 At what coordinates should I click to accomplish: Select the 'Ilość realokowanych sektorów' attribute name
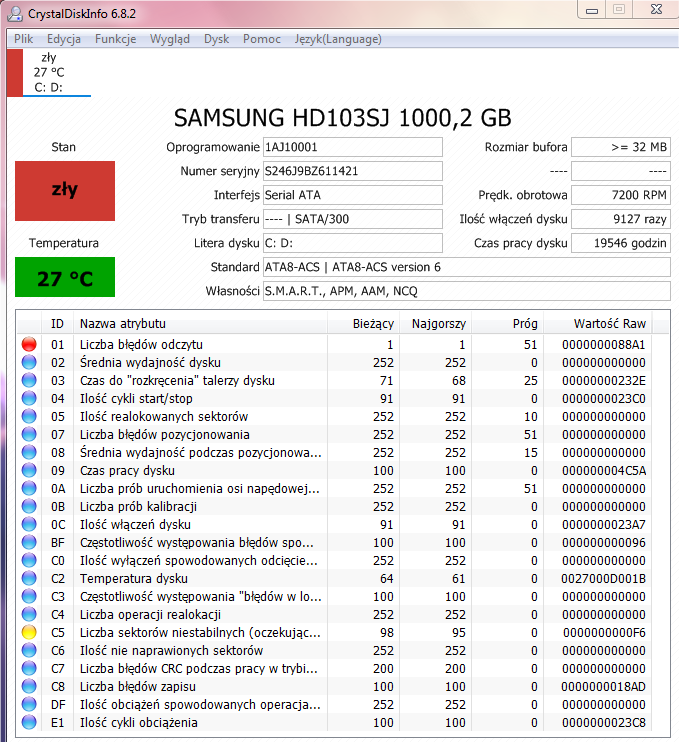164,416
